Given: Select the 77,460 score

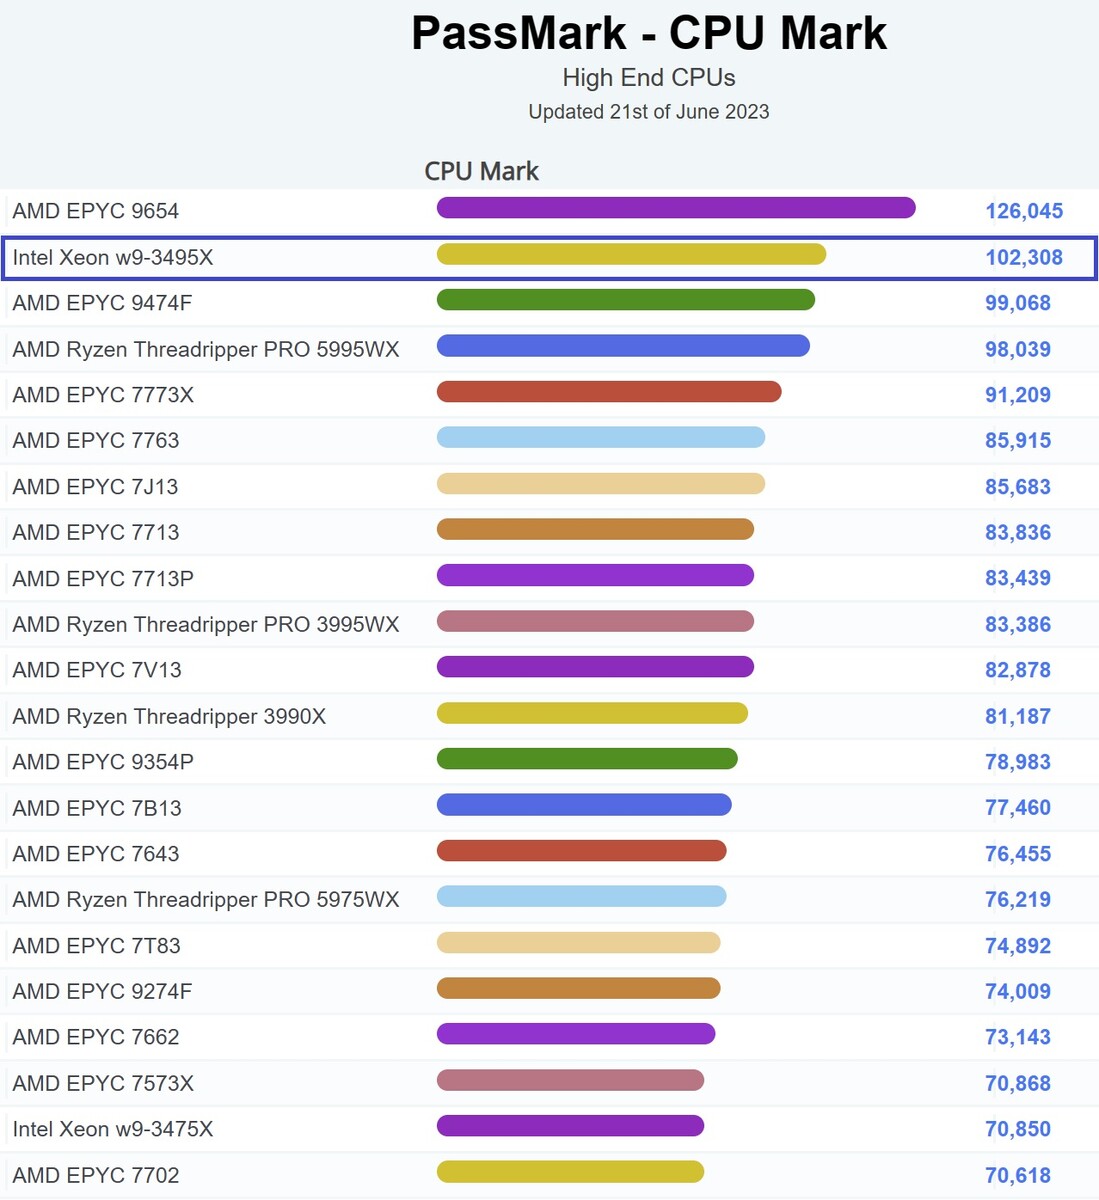Looking at the screenshot, I should click(x=1018, y=808).
